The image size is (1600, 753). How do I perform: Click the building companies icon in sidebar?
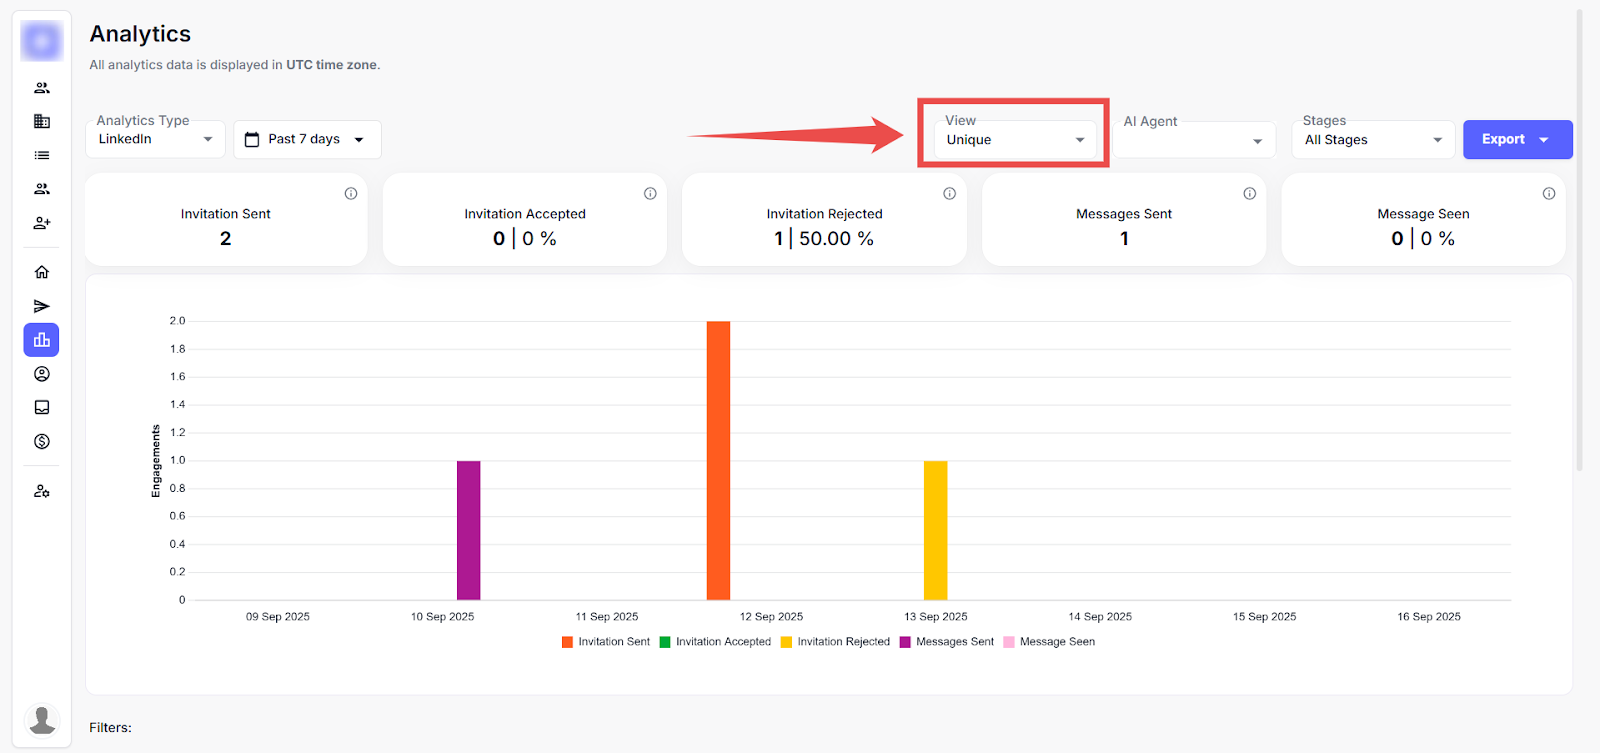(42, 121)
